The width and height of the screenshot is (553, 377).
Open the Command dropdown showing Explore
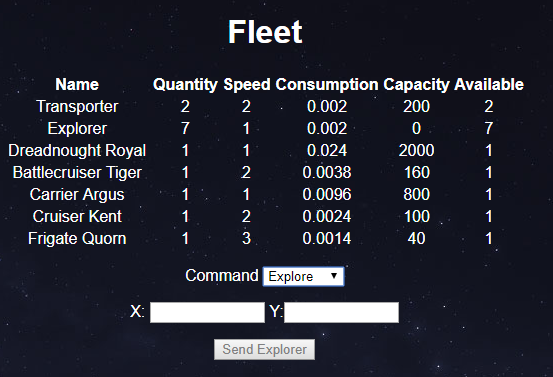coord(303,276)
